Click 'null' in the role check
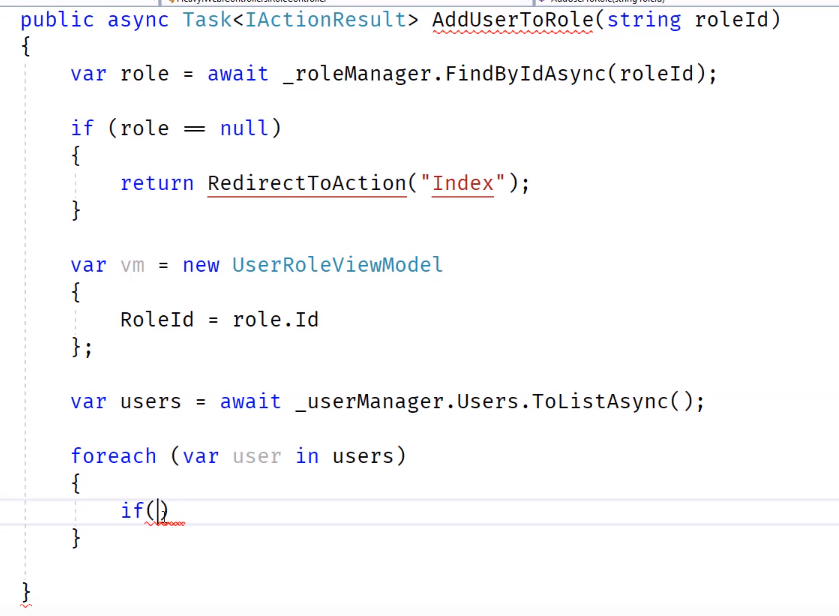This screenshot has height=616, width=839. click(x=244, y=128)
